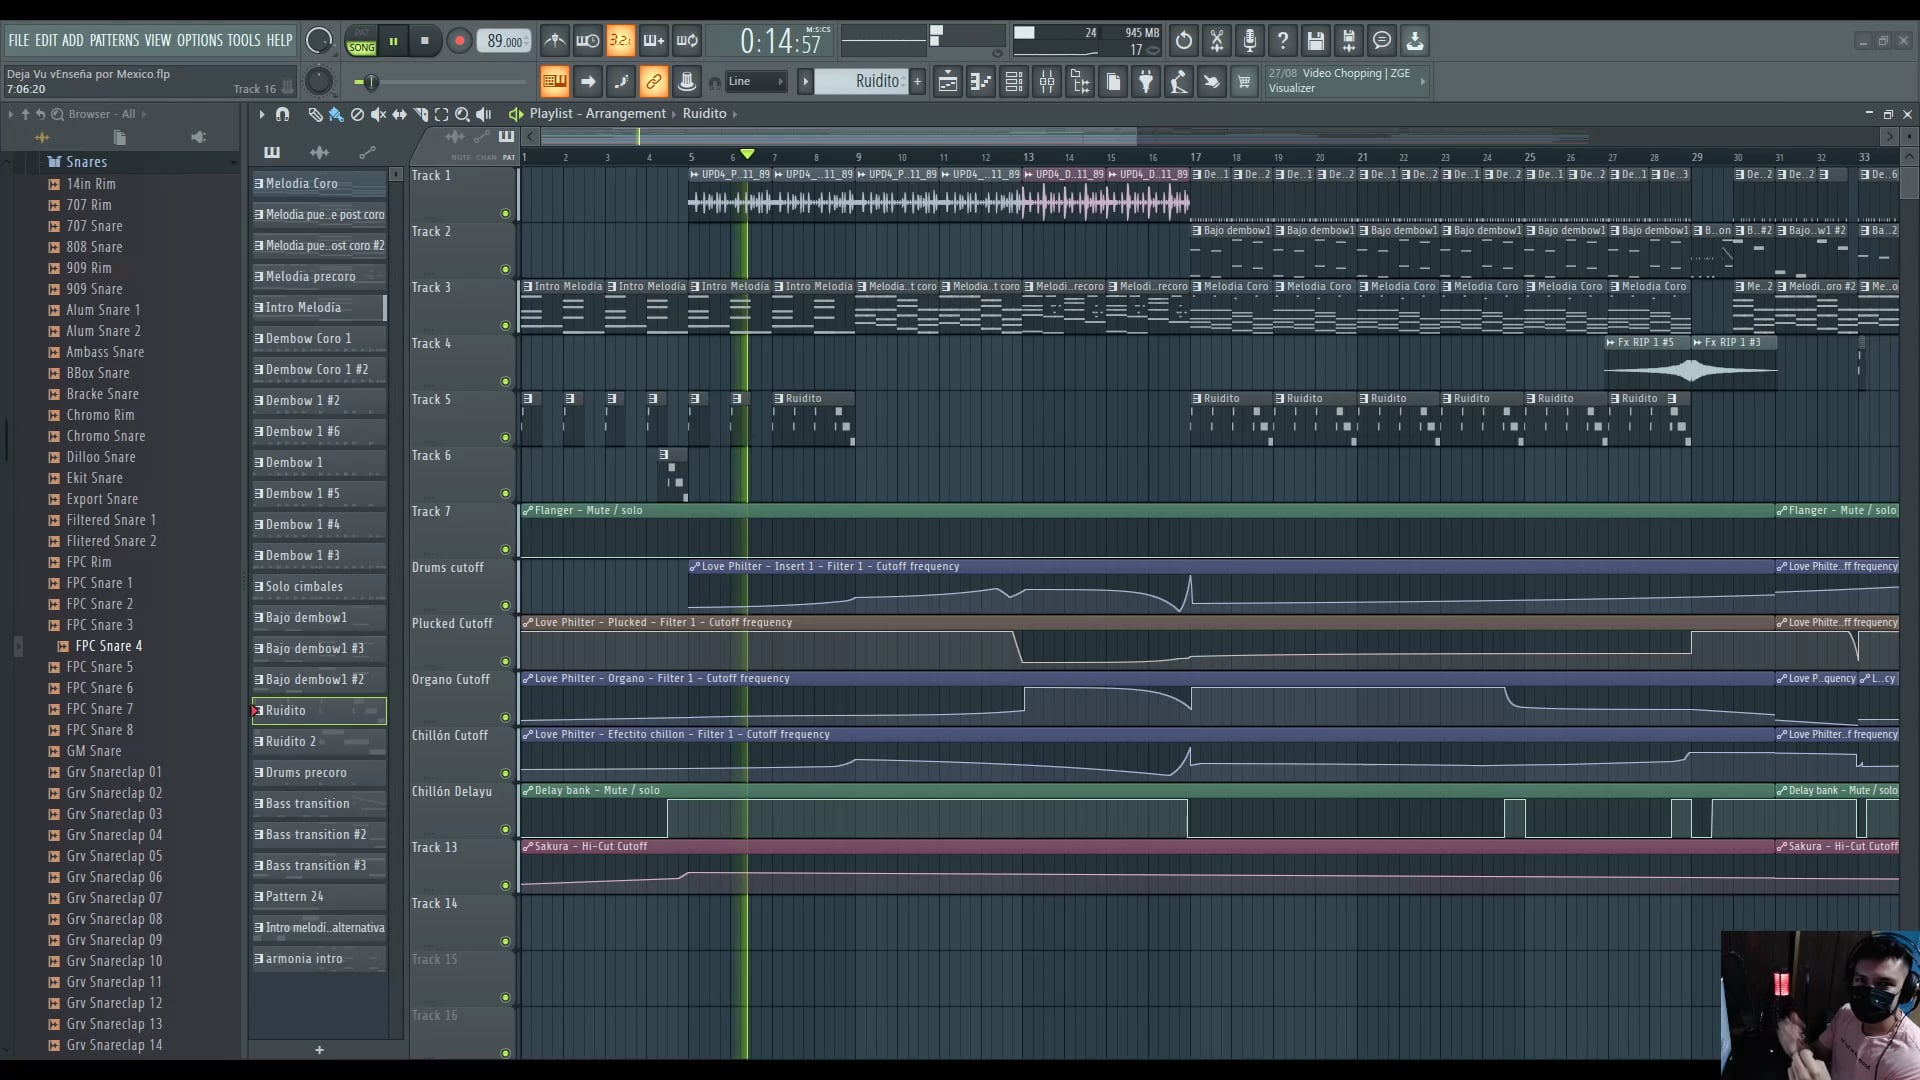The width and height of the screenshot is (1920, 1080).
Task: Open the Plugin picker from the toolbar
Action: (x=1146, y=81)
